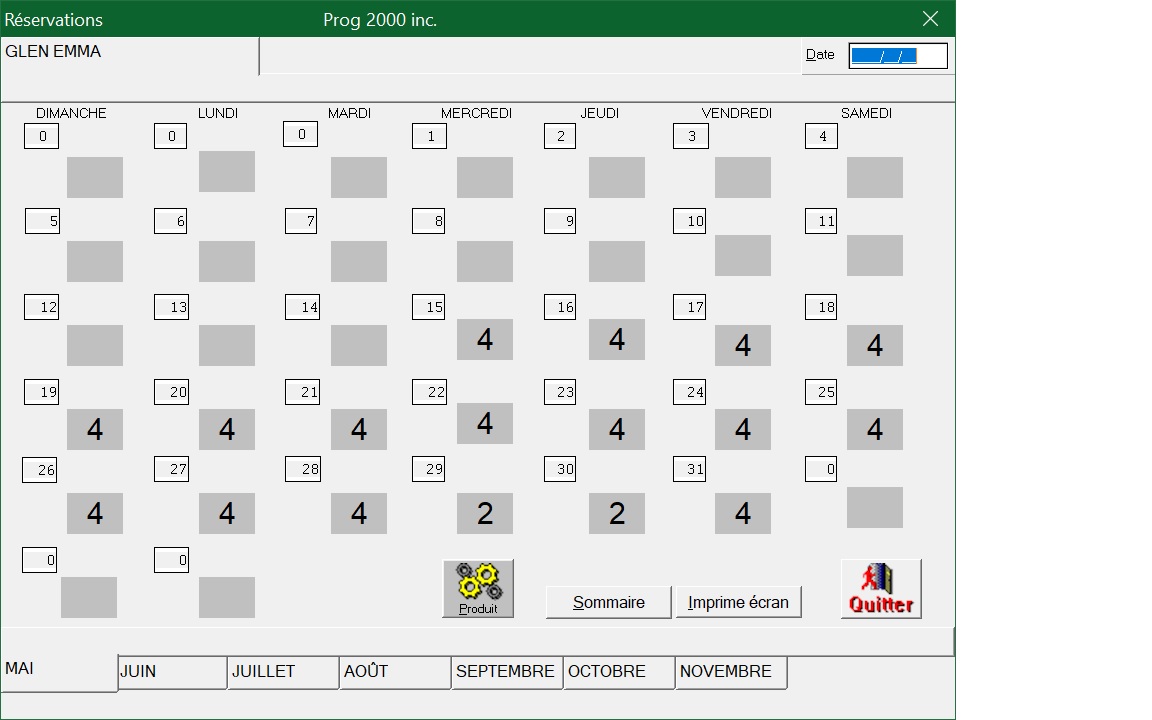Click the VENDREDI column header
Viewport: 1152px width, 720px height.
736,113
